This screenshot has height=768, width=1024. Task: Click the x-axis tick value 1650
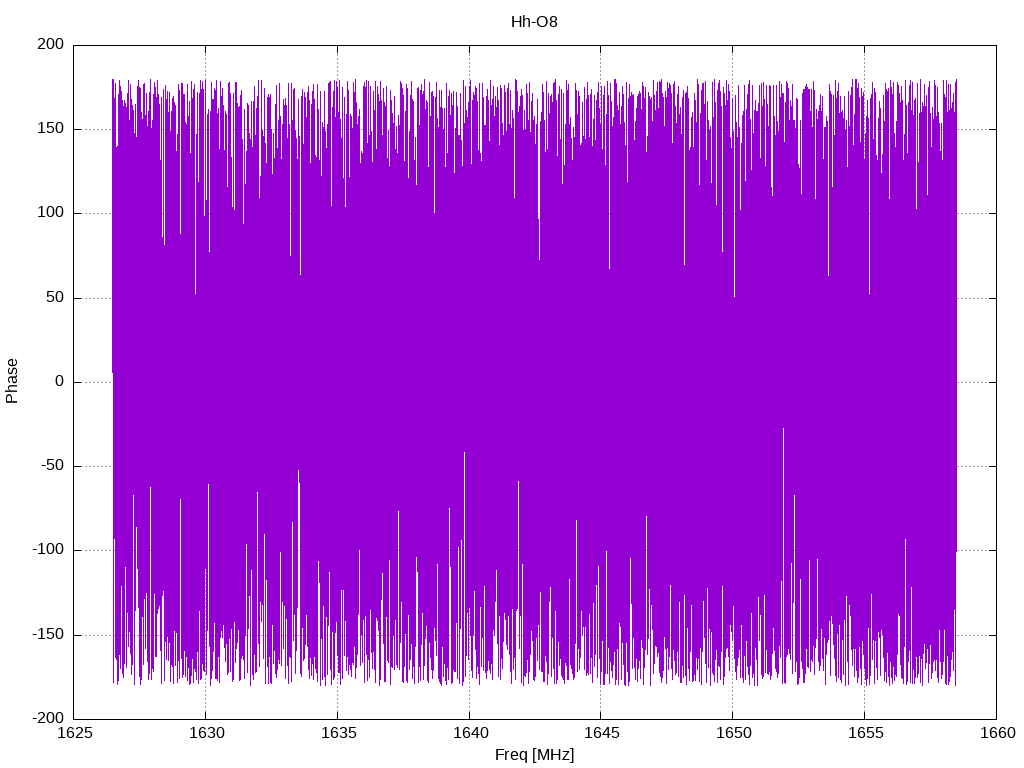click(733, 733)
